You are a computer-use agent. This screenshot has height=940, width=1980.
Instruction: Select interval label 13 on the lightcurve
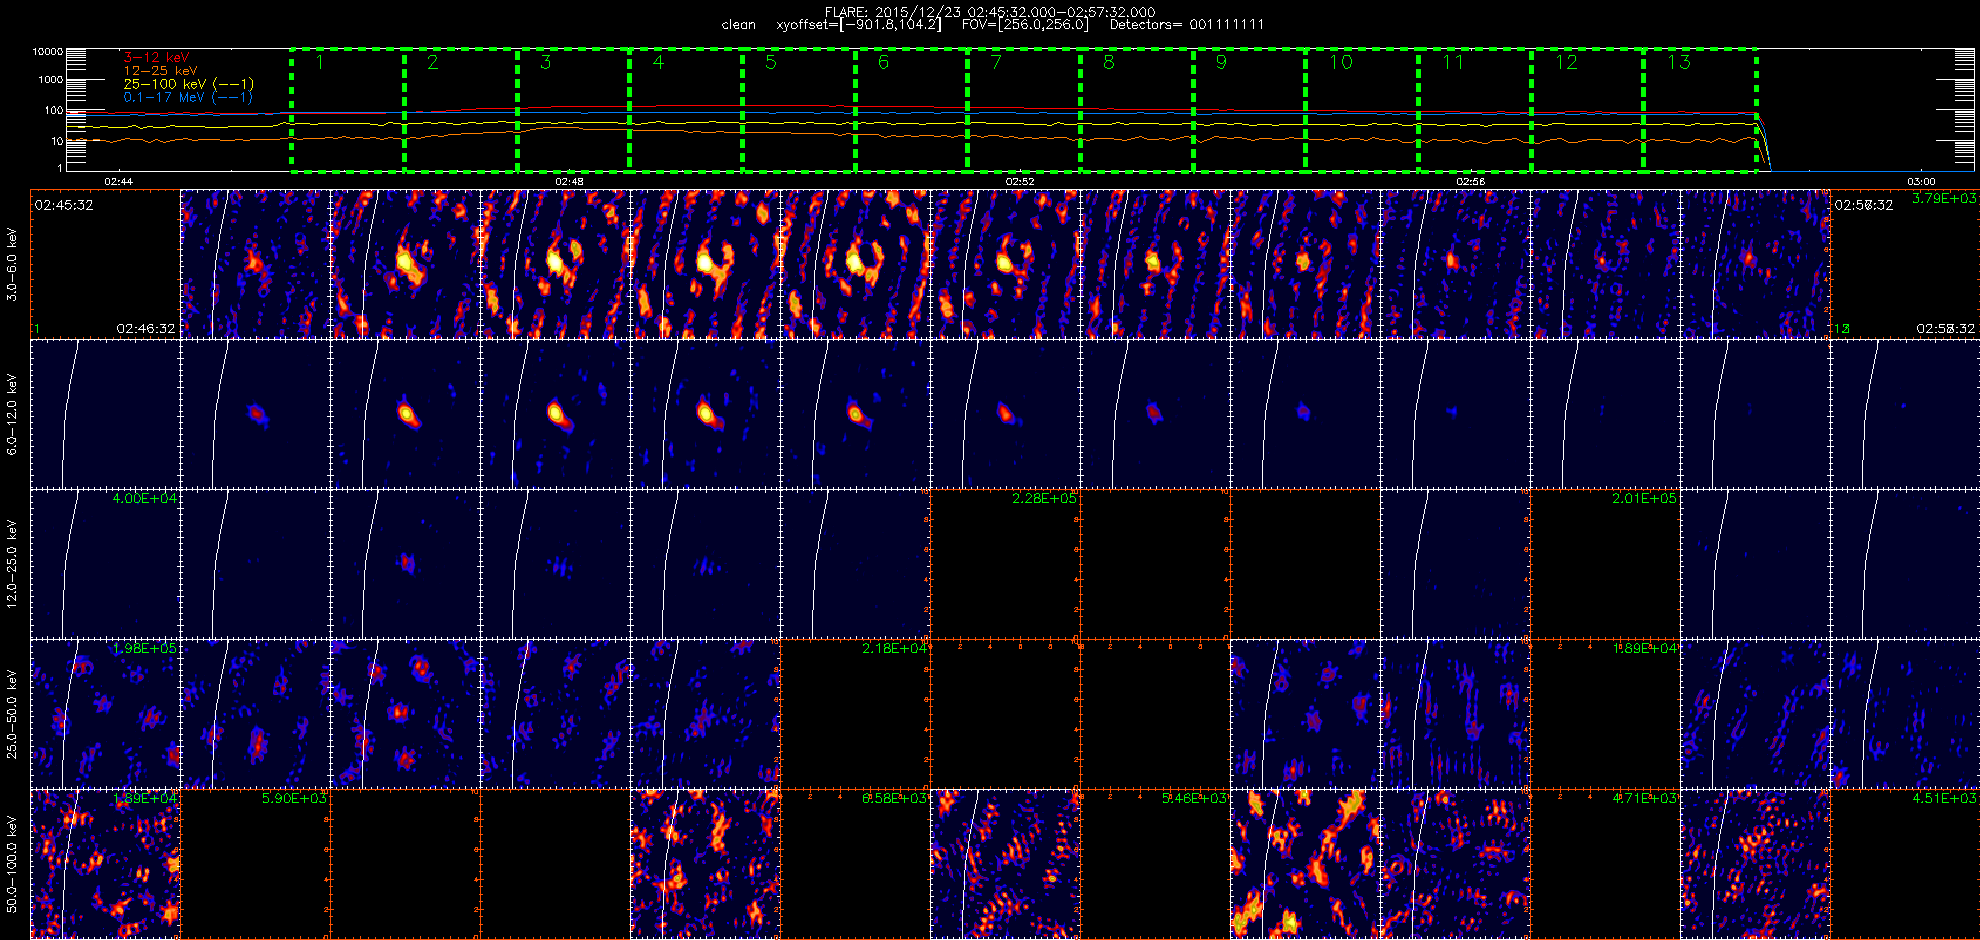(1678, 63)
